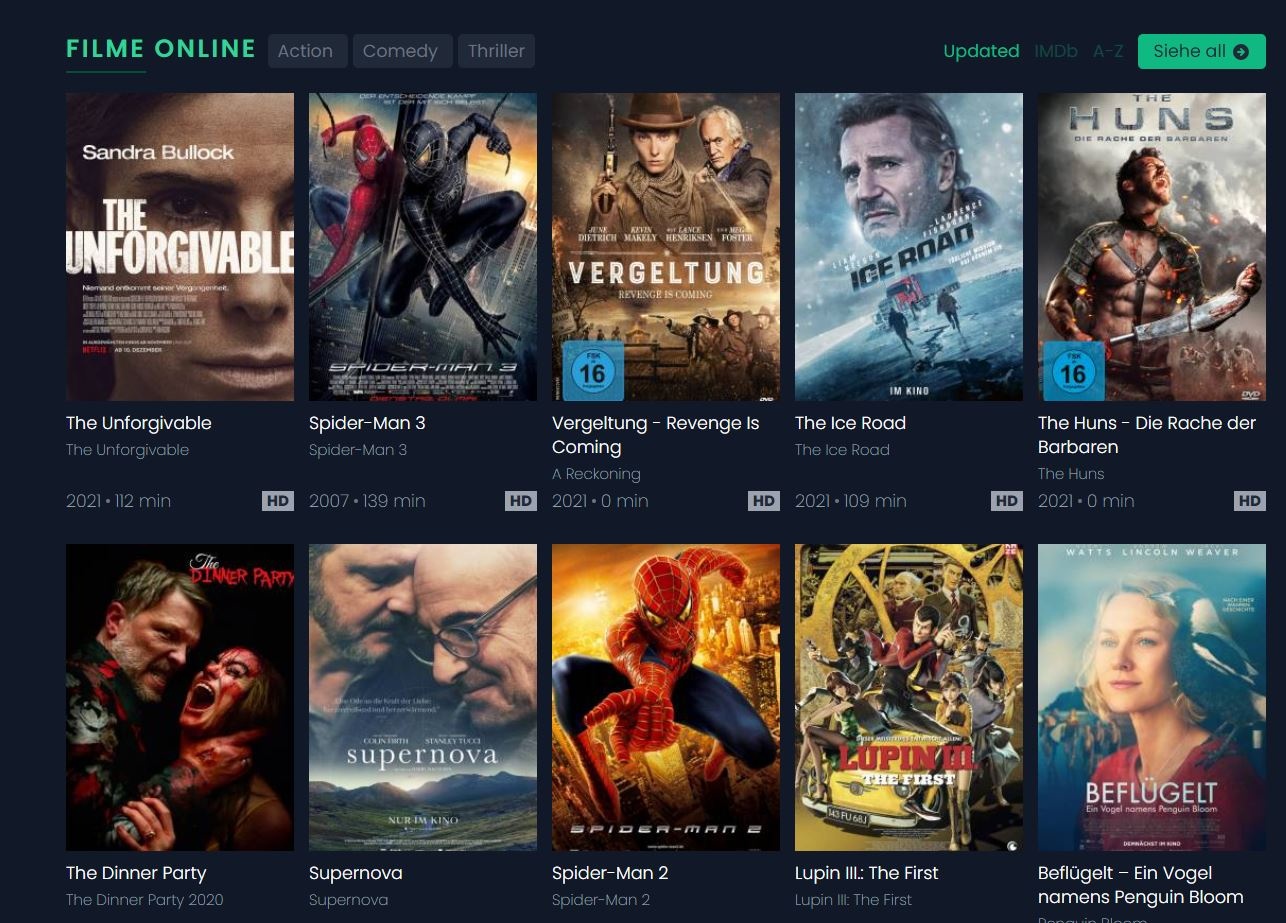Screen dimensions: 1286x923
Task: Open The Dinner Party poster
Action: click(180, 697)
